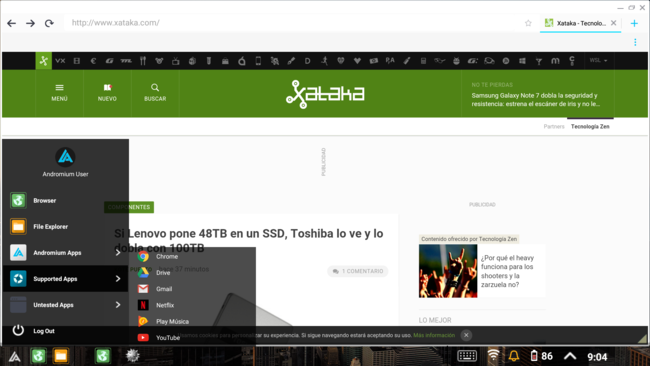Open the euro symbol network site icon

[93, 61]
